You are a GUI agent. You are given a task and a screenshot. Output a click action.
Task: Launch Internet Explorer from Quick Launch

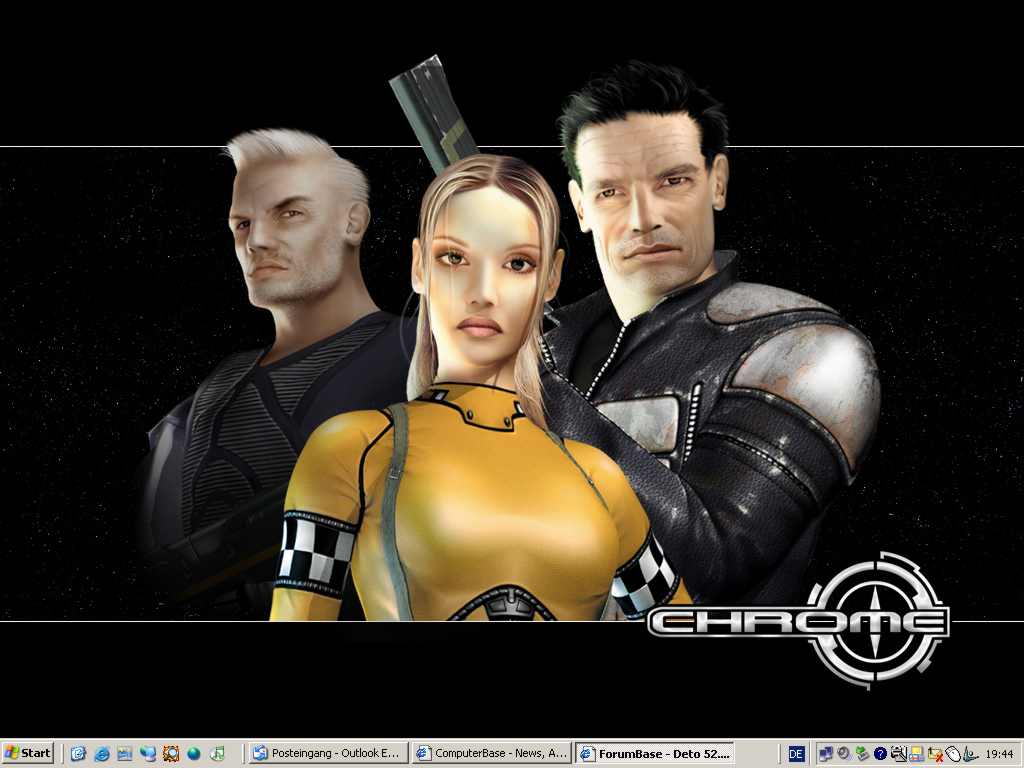[102, 754]
